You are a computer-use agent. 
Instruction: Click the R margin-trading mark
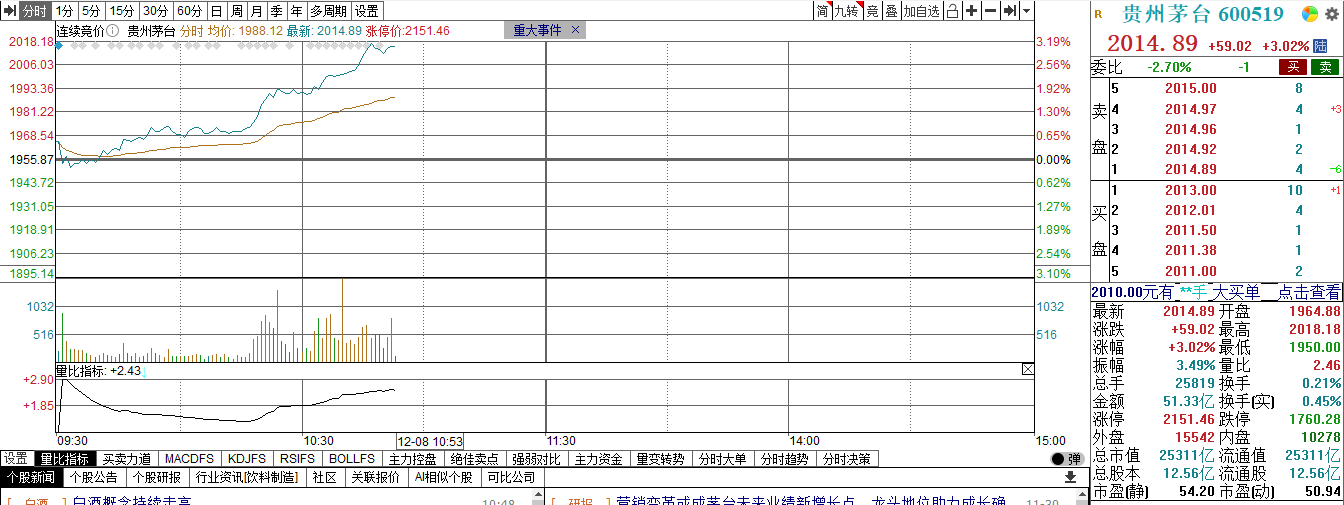1098,15
